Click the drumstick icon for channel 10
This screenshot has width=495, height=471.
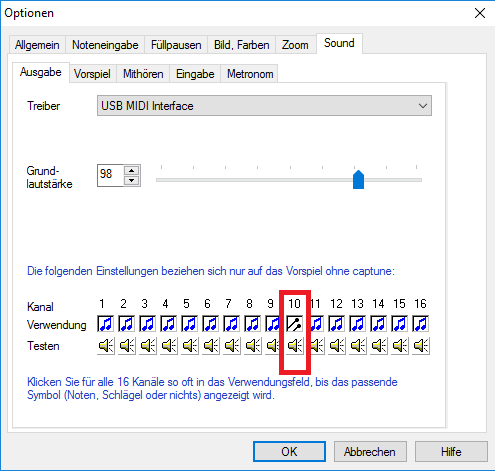tap(295, 324)
